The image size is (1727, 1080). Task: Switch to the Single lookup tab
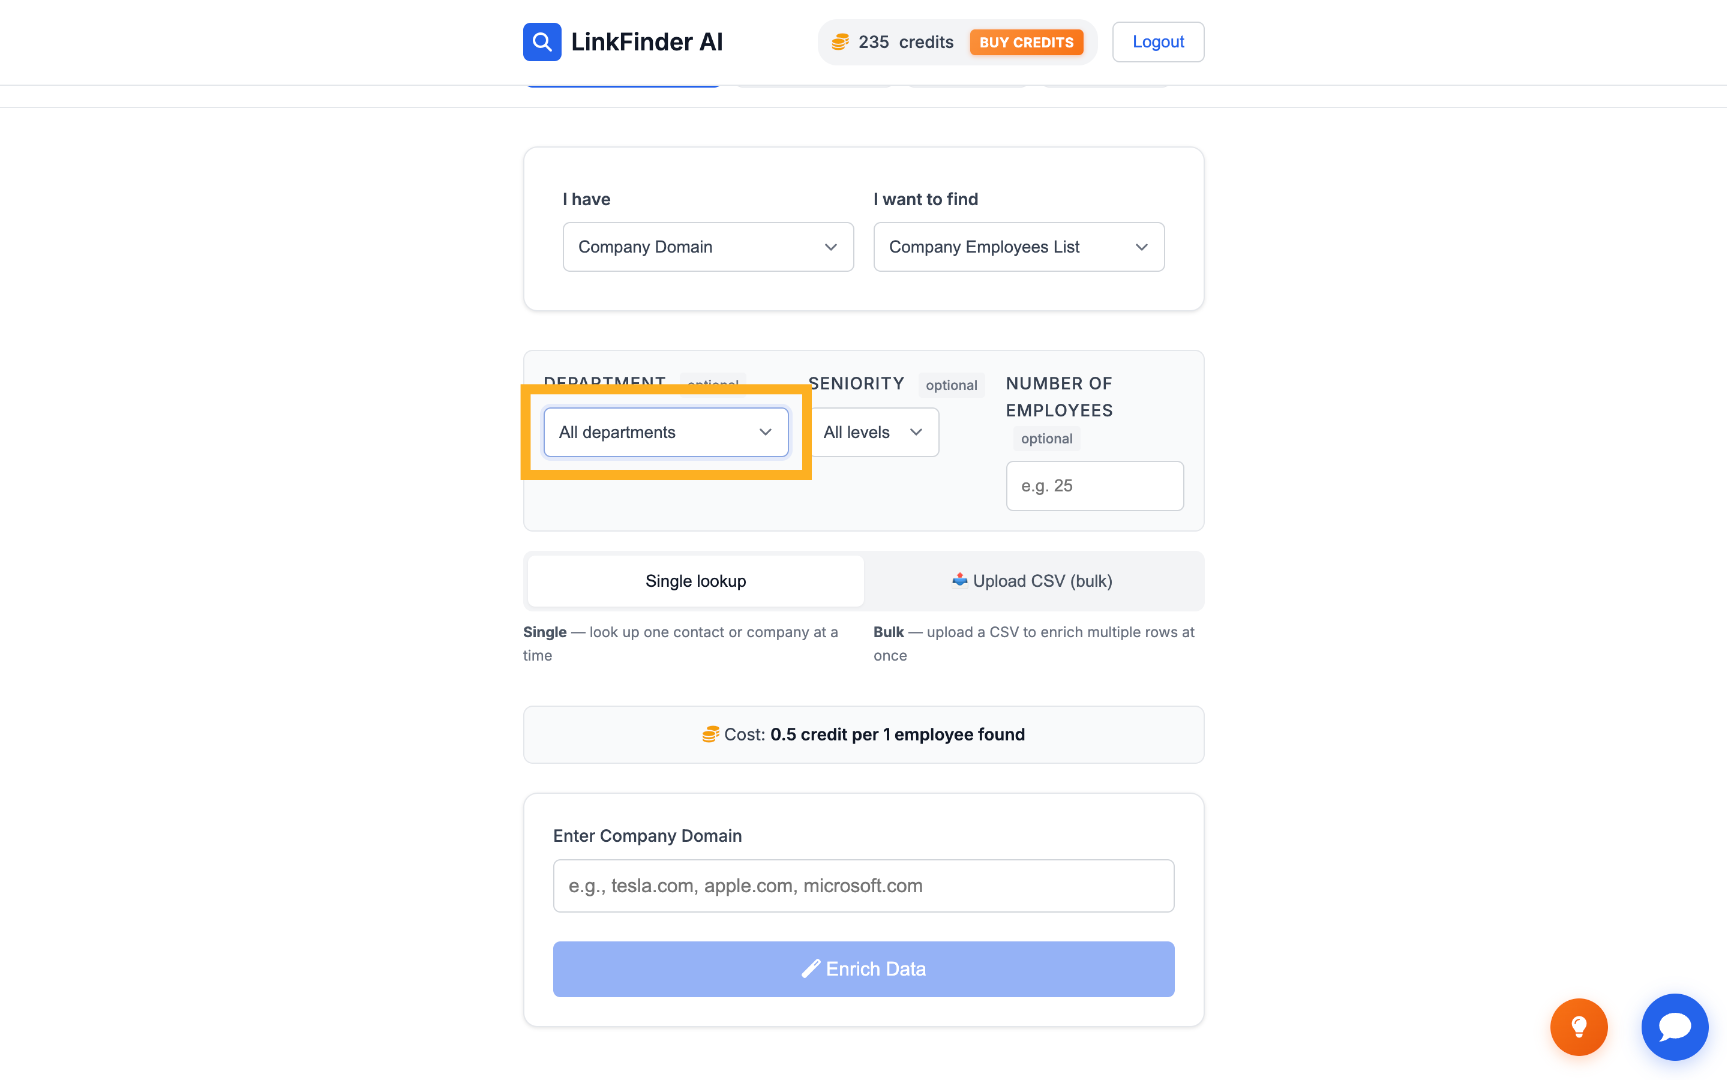pos(696,581)
